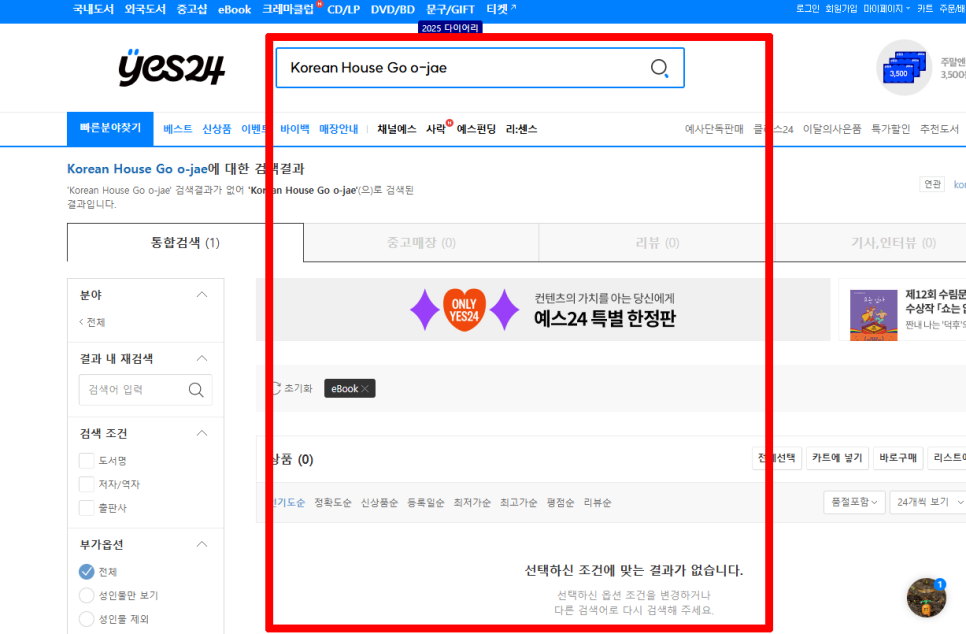Open the 중고샵 top menu
966x634 pixels.
tap(192, 9)
